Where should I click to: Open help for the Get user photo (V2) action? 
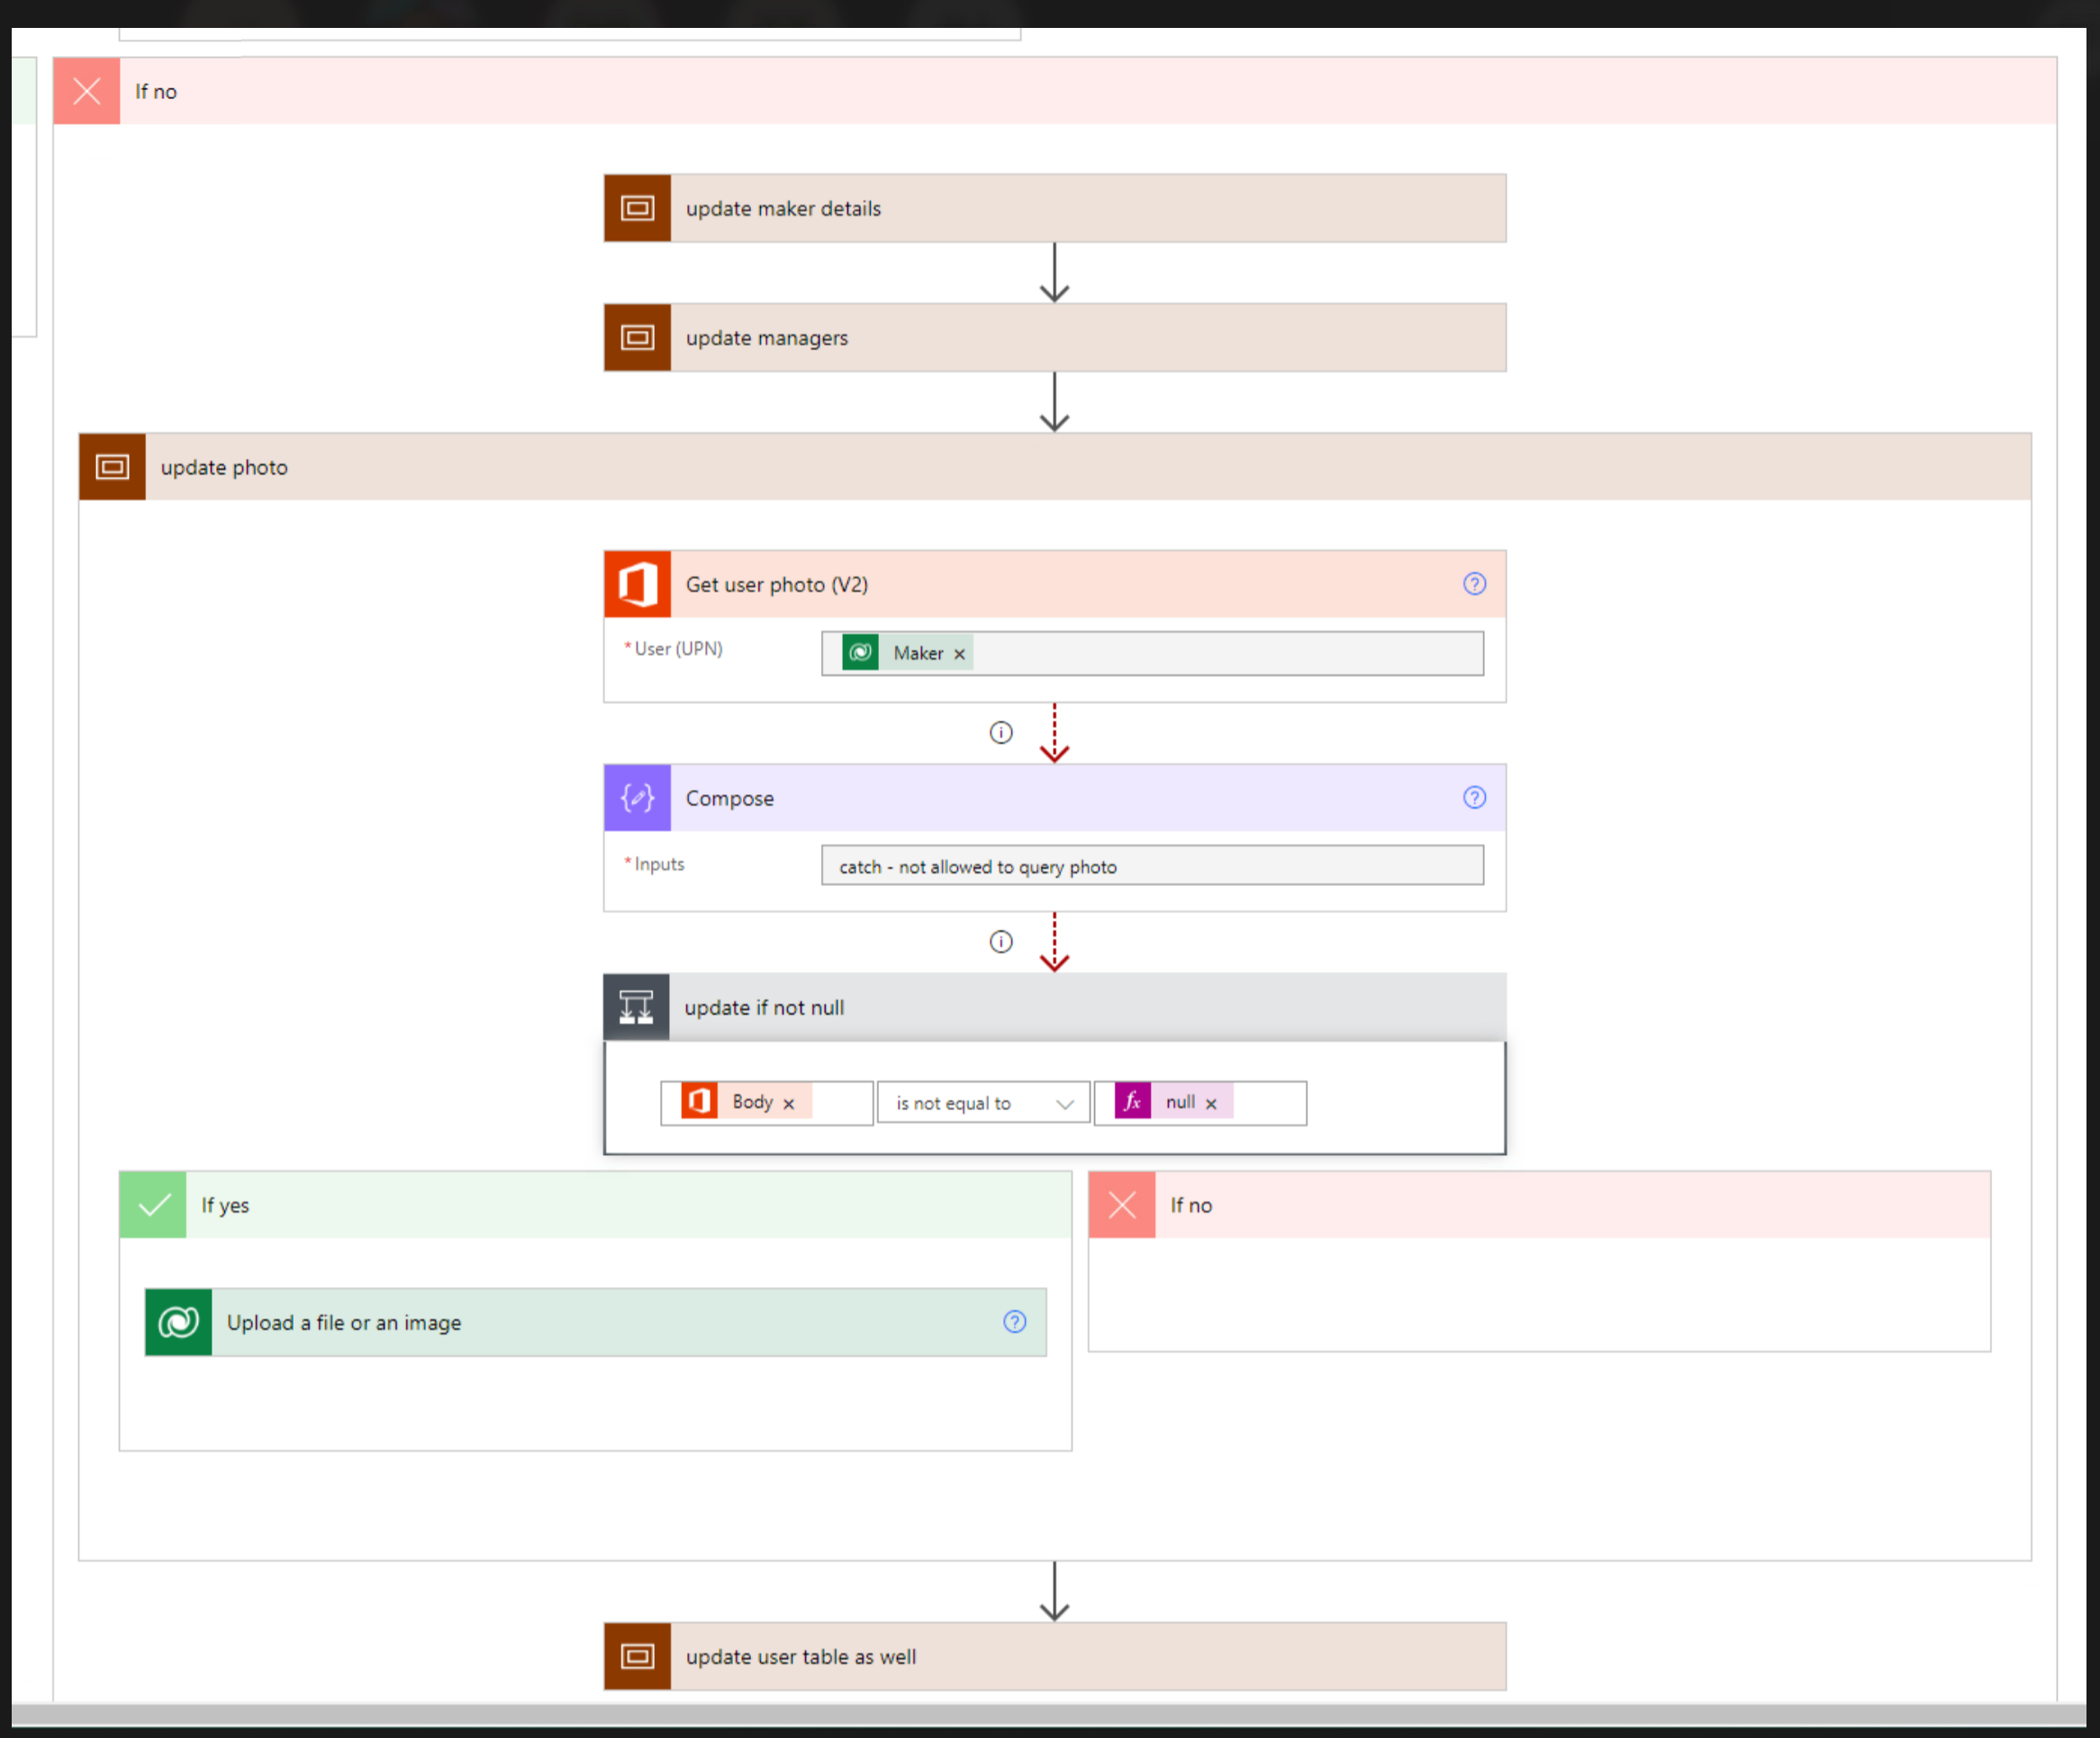[x=1474, y=584]
